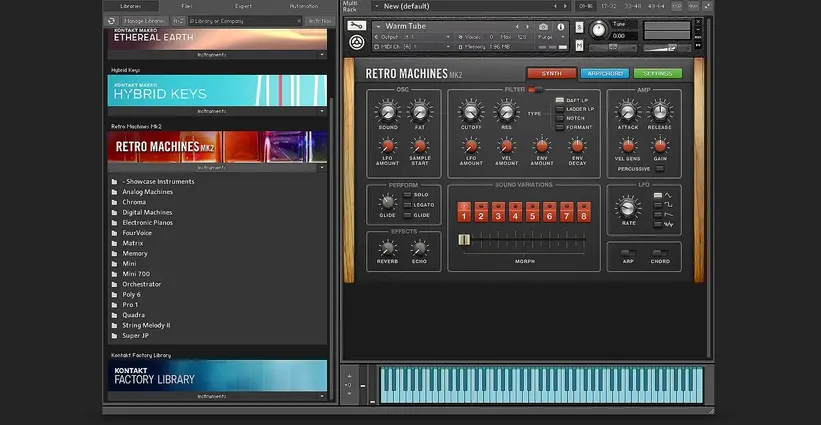Click the orange GAIN knob
Screen dimensions: 821x425
(660, 146)
